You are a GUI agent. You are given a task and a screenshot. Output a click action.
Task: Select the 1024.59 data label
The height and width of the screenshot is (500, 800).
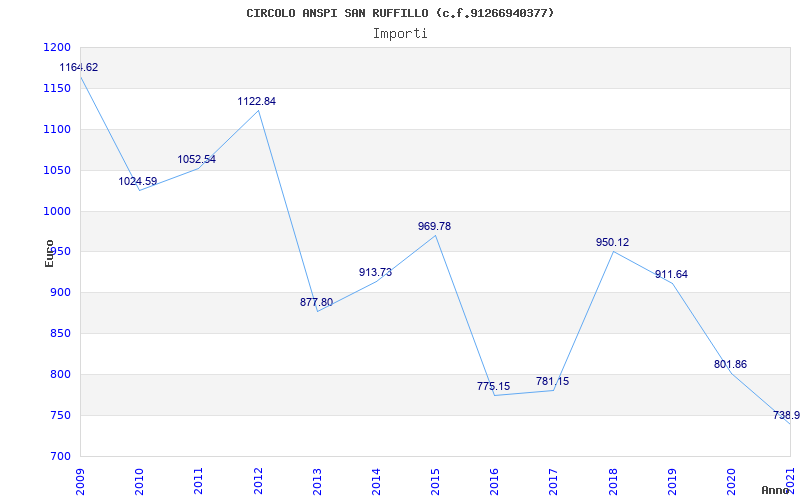pos(138,181)
